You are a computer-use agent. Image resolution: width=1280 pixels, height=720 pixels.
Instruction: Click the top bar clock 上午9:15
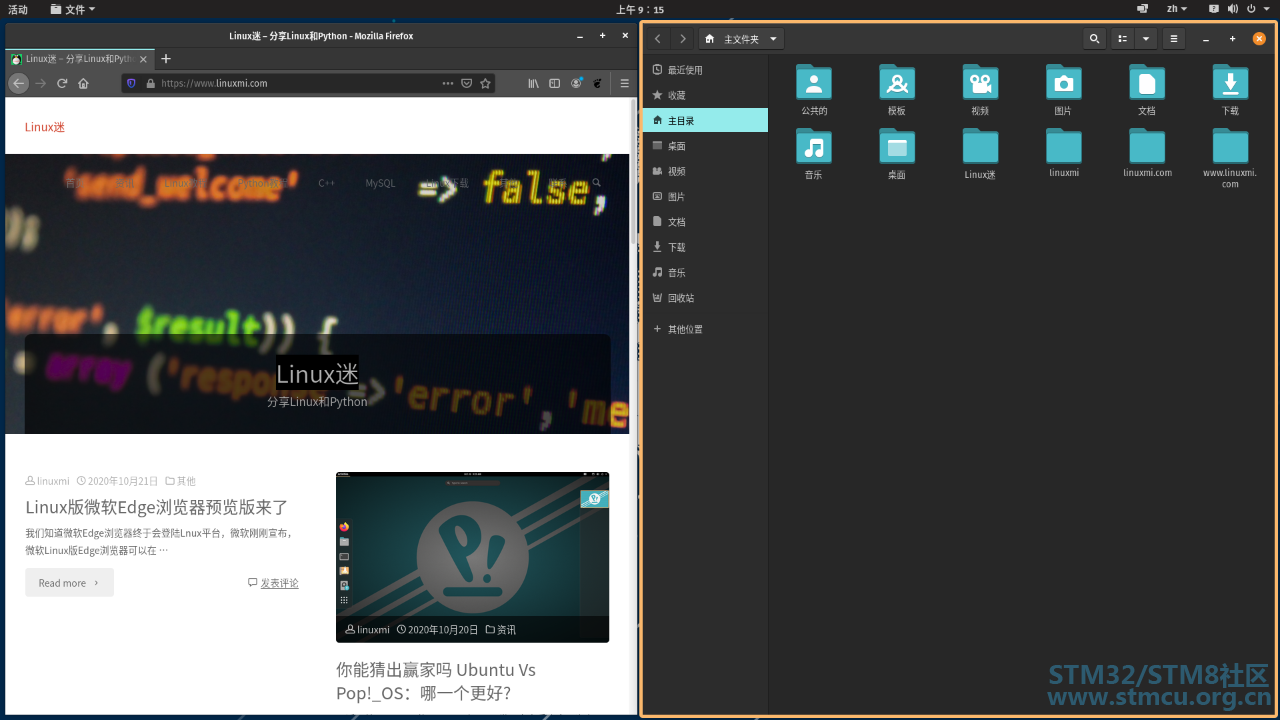point(640,9)
